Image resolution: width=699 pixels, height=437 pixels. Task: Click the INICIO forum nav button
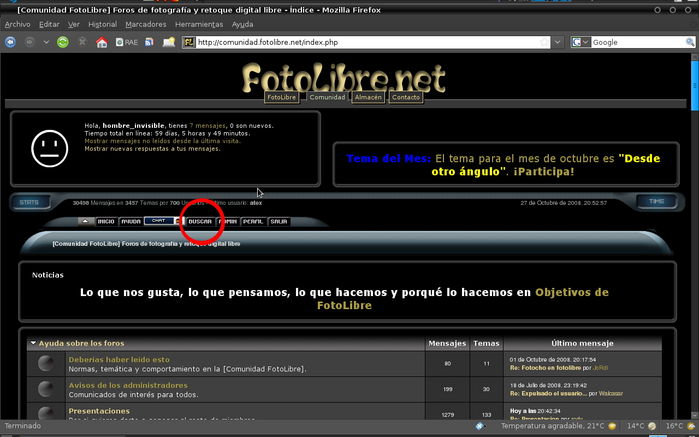pos(106,222)
